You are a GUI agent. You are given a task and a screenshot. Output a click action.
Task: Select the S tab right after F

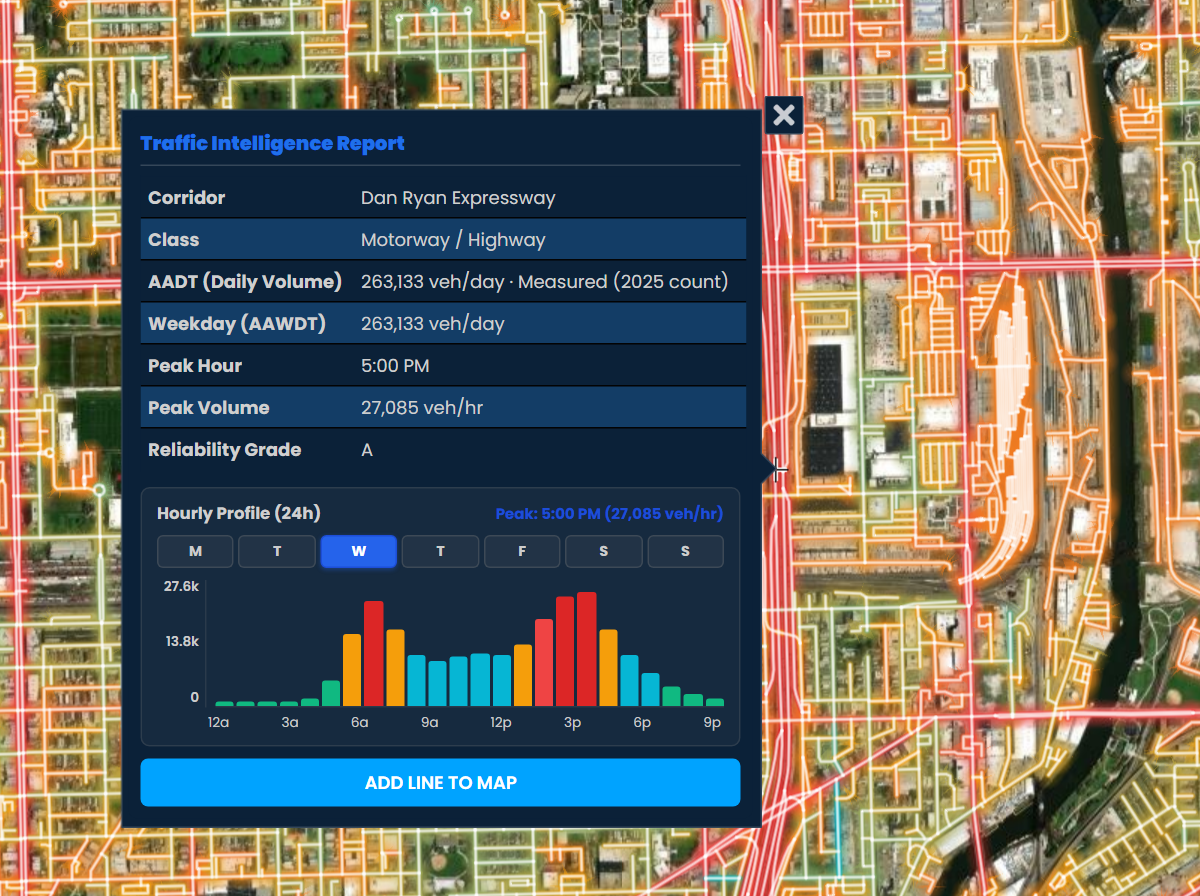[x=604, y=552]
